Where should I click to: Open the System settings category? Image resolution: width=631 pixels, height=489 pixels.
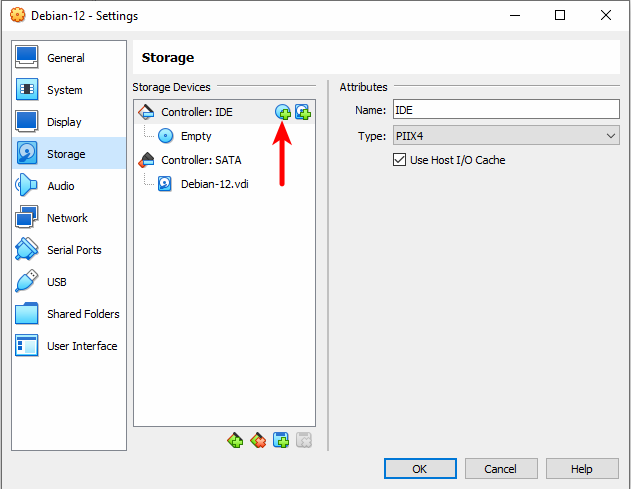65,90
